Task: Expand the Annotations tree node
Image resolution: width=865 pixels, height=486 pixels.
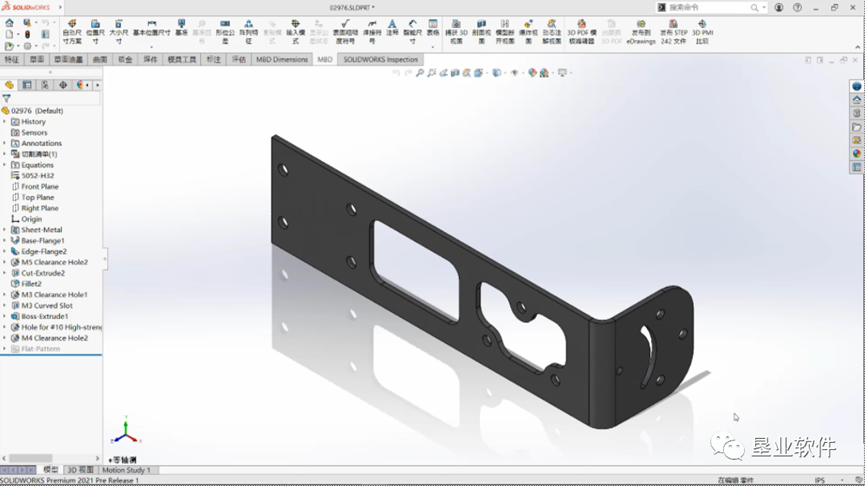Action: (5, 143)
